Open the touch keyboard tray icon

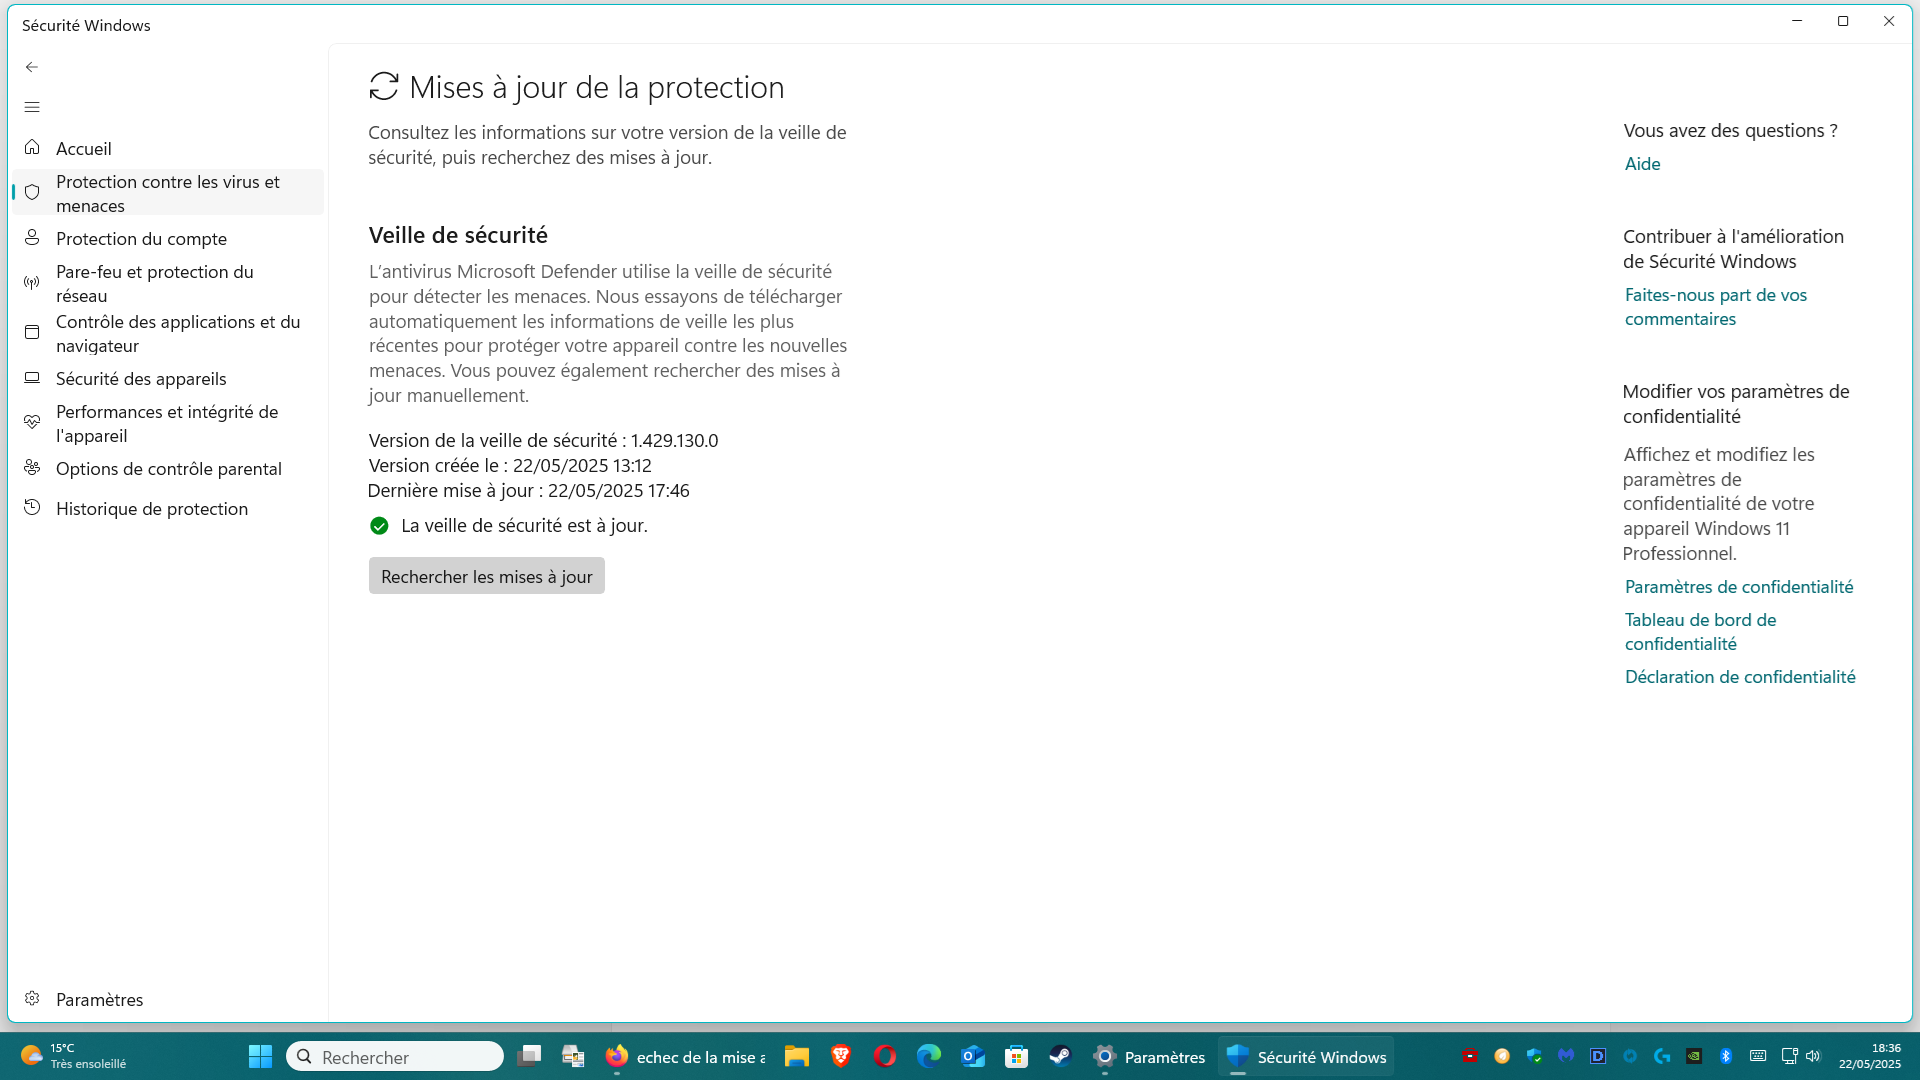(x=1758, y=1056)
